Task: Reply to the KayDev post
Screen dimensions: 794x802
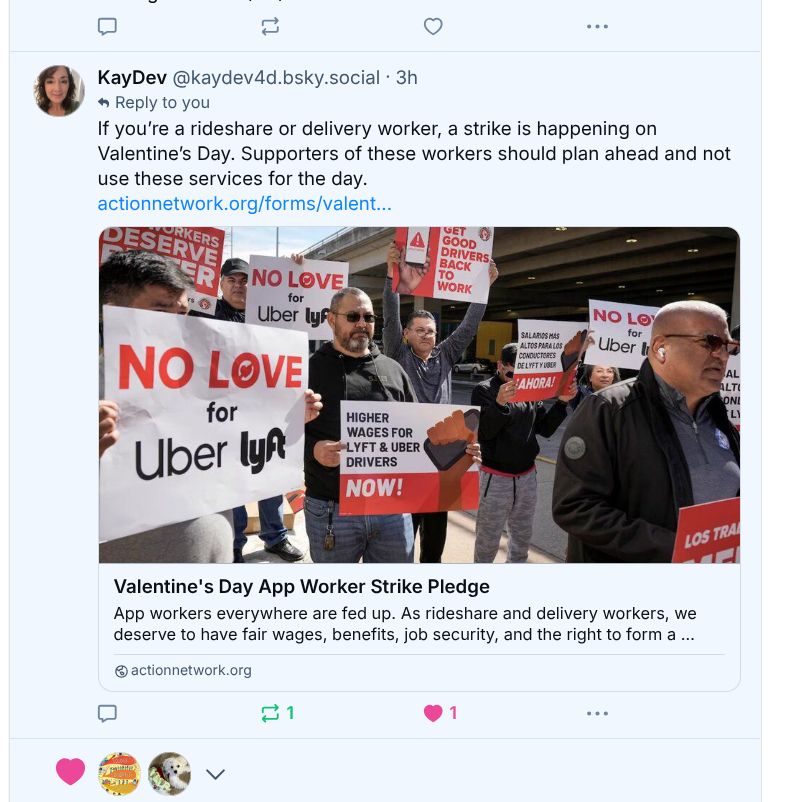Action: [x=107, y=713]
